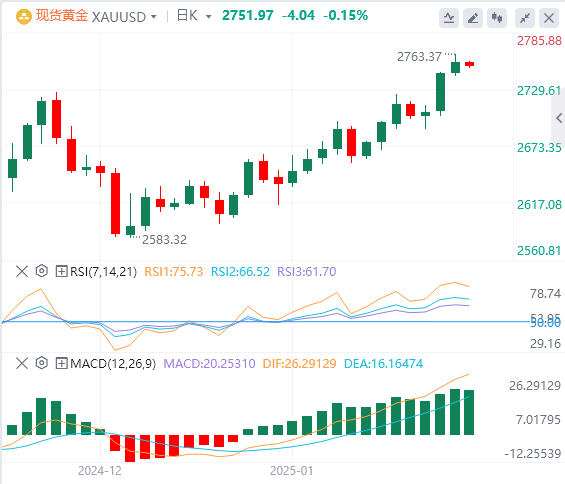Screen dimensions: 565x484
Task: Click the 7.01795 MACD axis label
Action: tap(538, 419)
